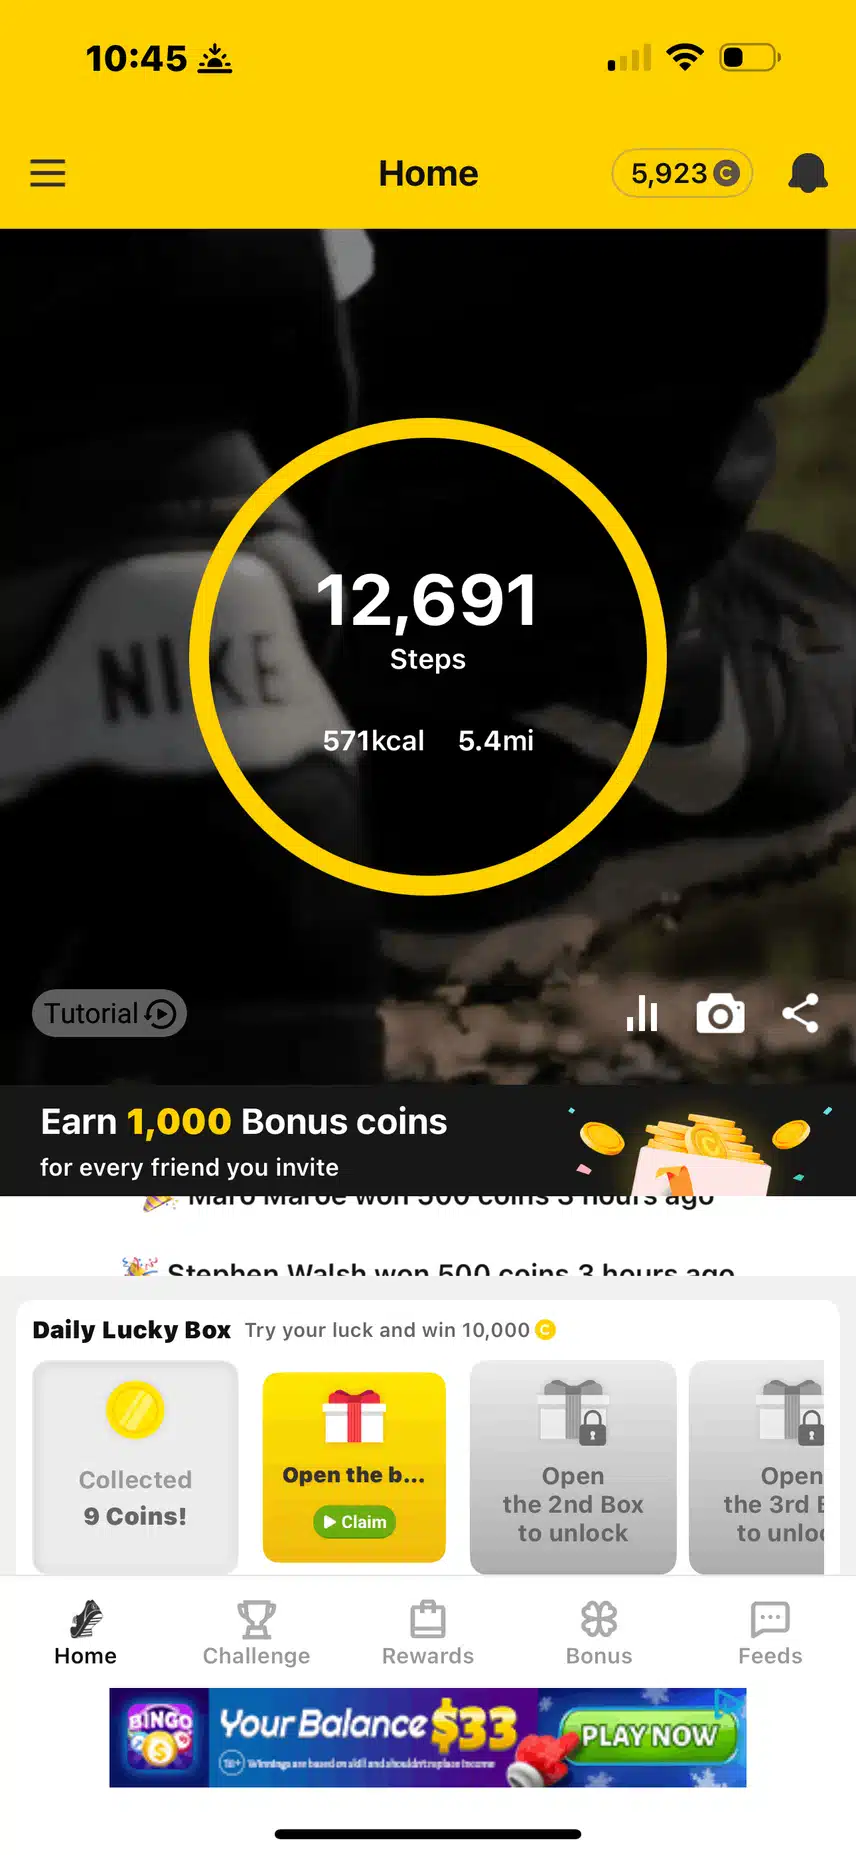Viewport: 856px width, 1855px height.
Task: Open the Feeds tab
Action: (770, 1633)
